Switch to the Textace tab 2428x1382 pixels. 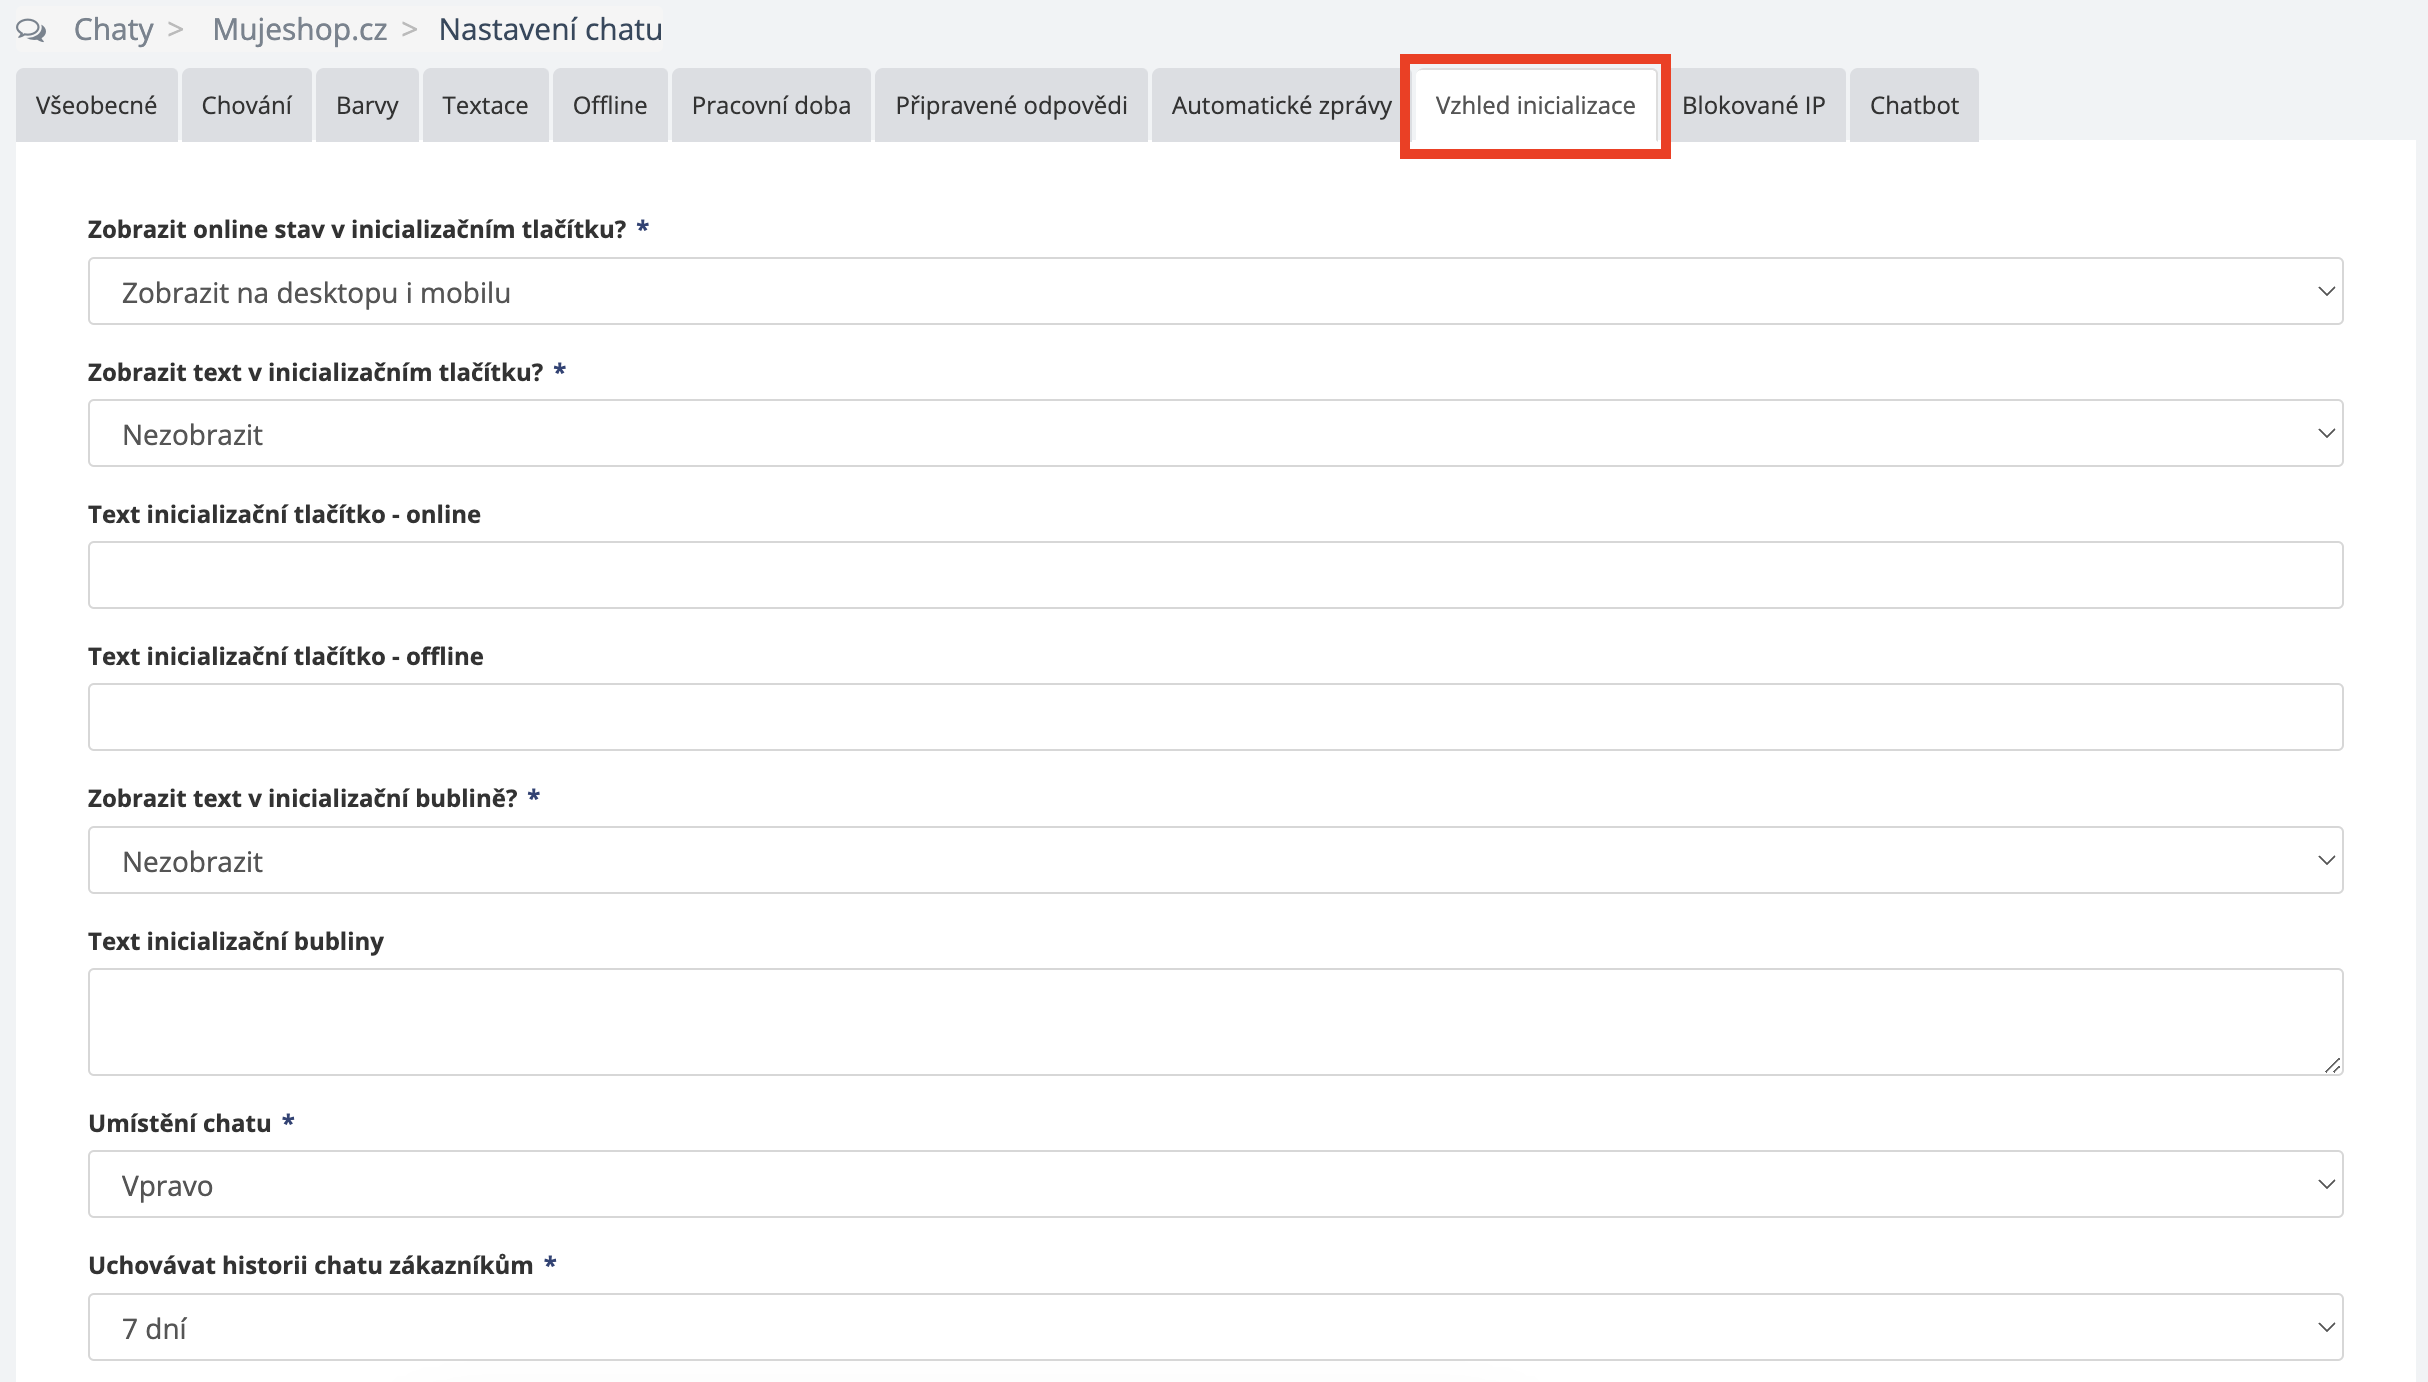click(x=485, y=105)
